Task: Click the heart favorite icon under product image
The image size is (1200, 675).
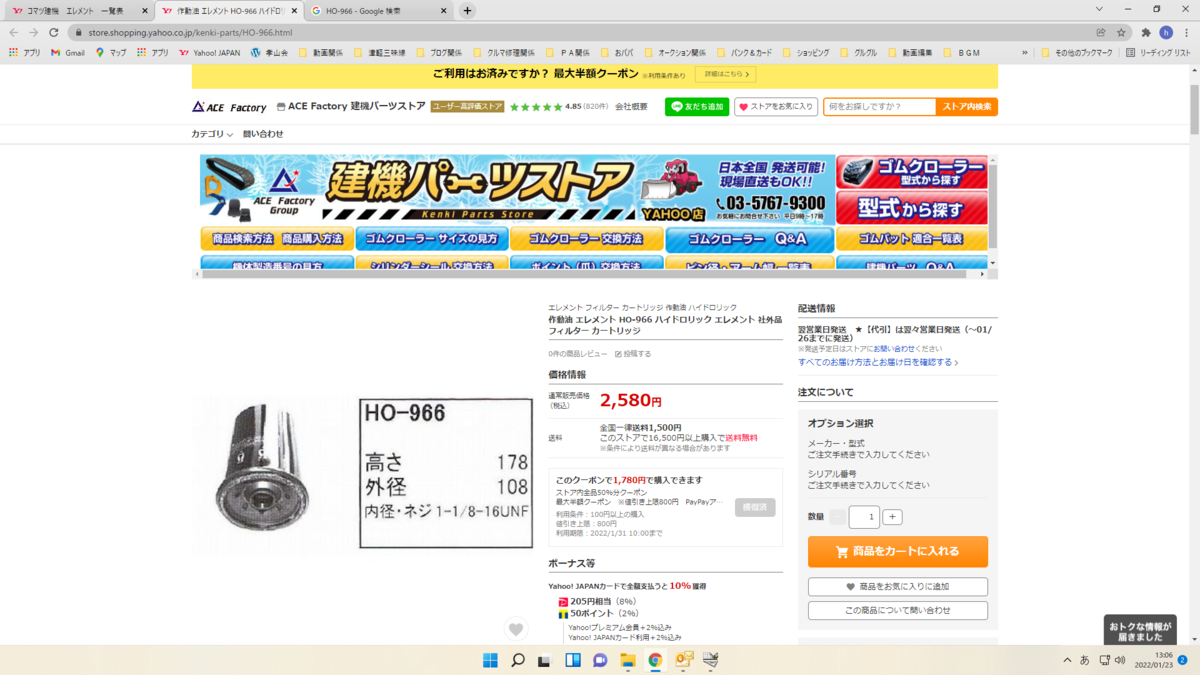Action: 515,629
